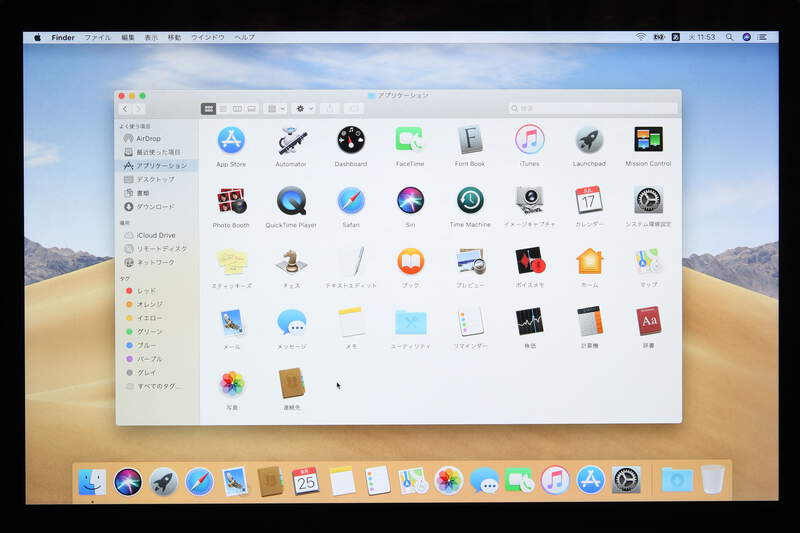
Task: Click the Edit Tags toolbar button
Action: click(x=354, y=109)
